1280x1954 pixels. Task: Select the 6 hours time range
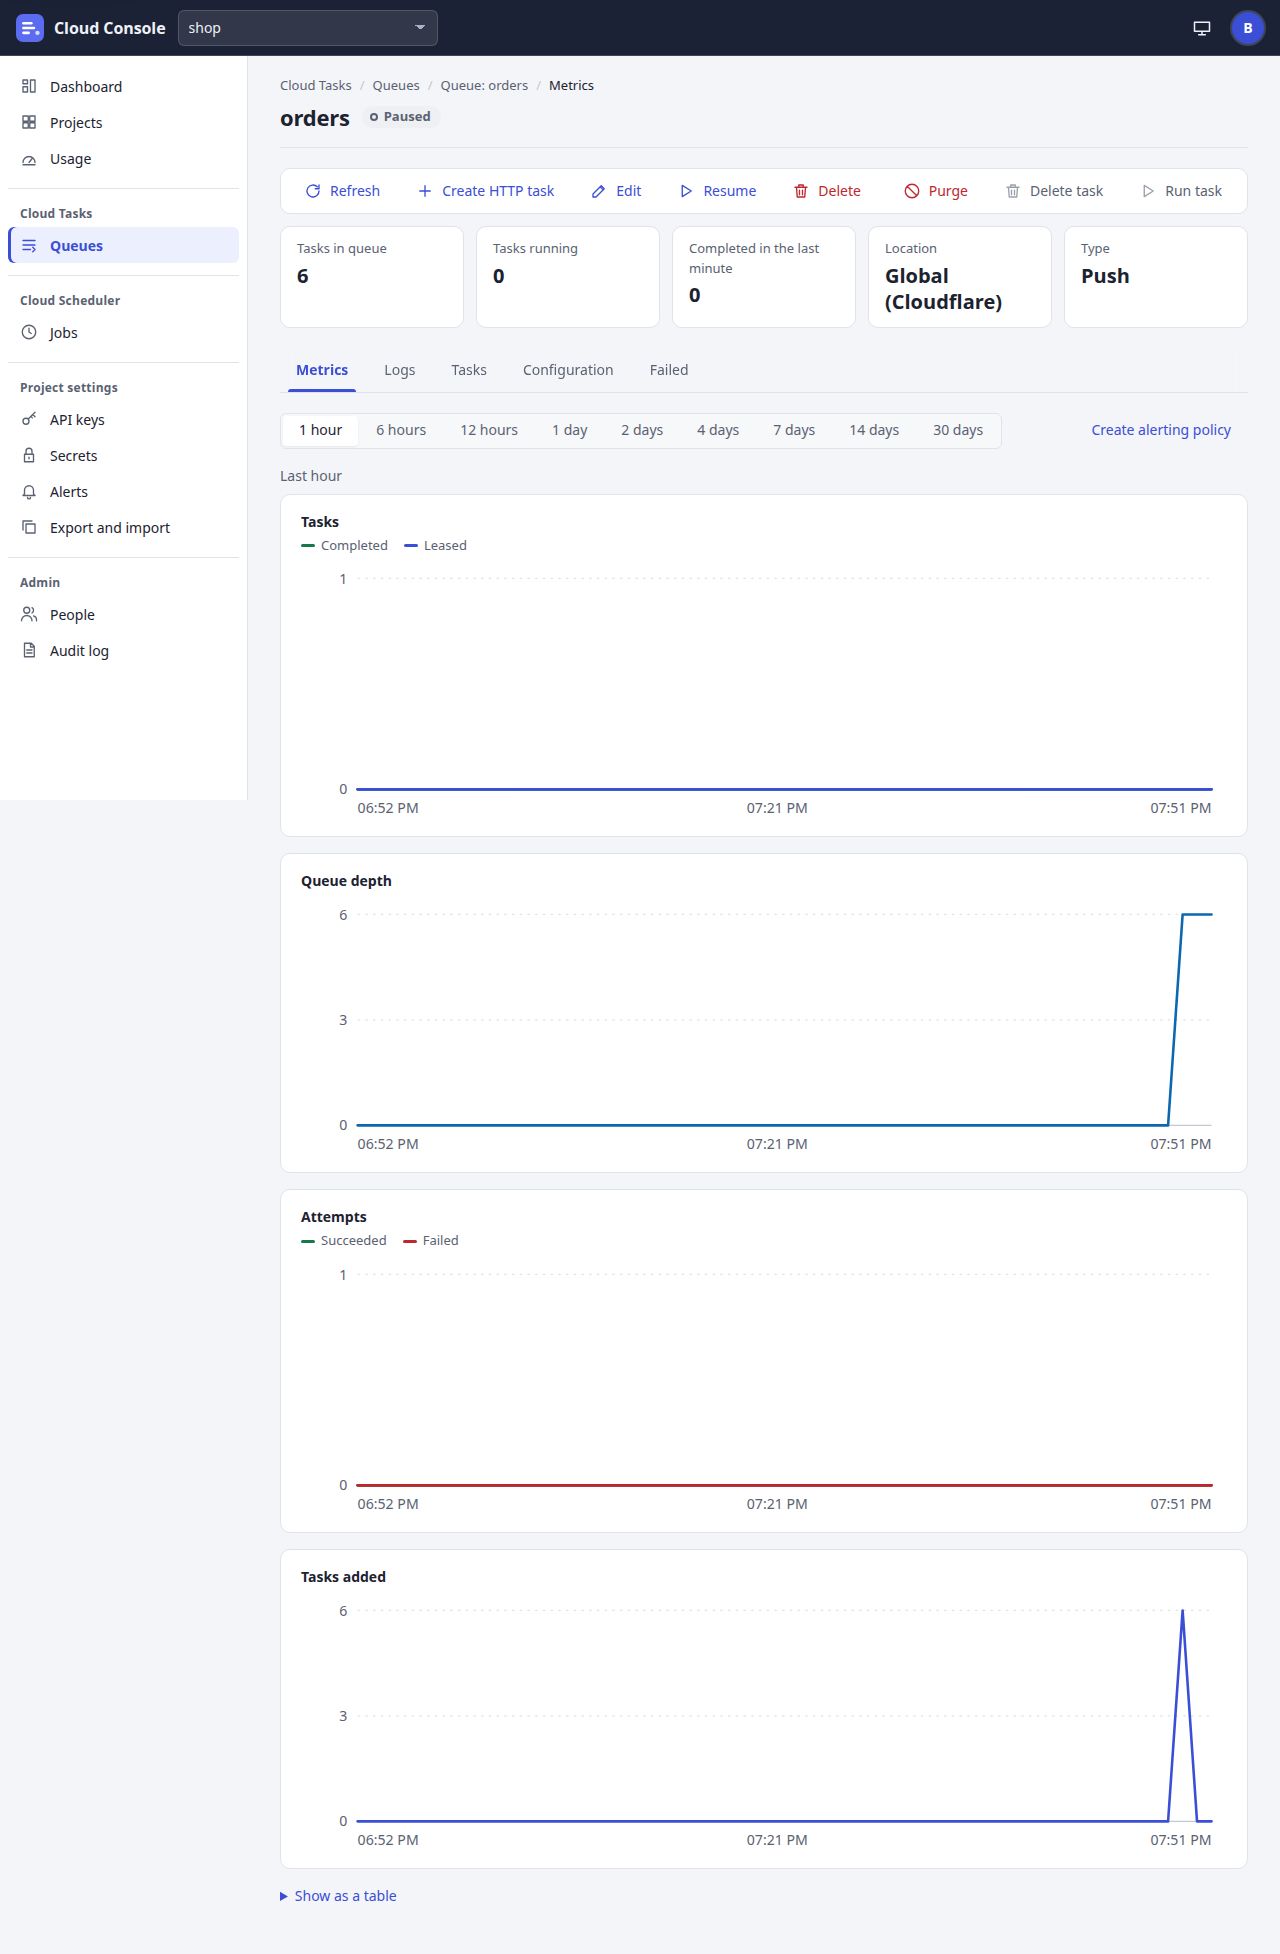(x=401, y=430)
